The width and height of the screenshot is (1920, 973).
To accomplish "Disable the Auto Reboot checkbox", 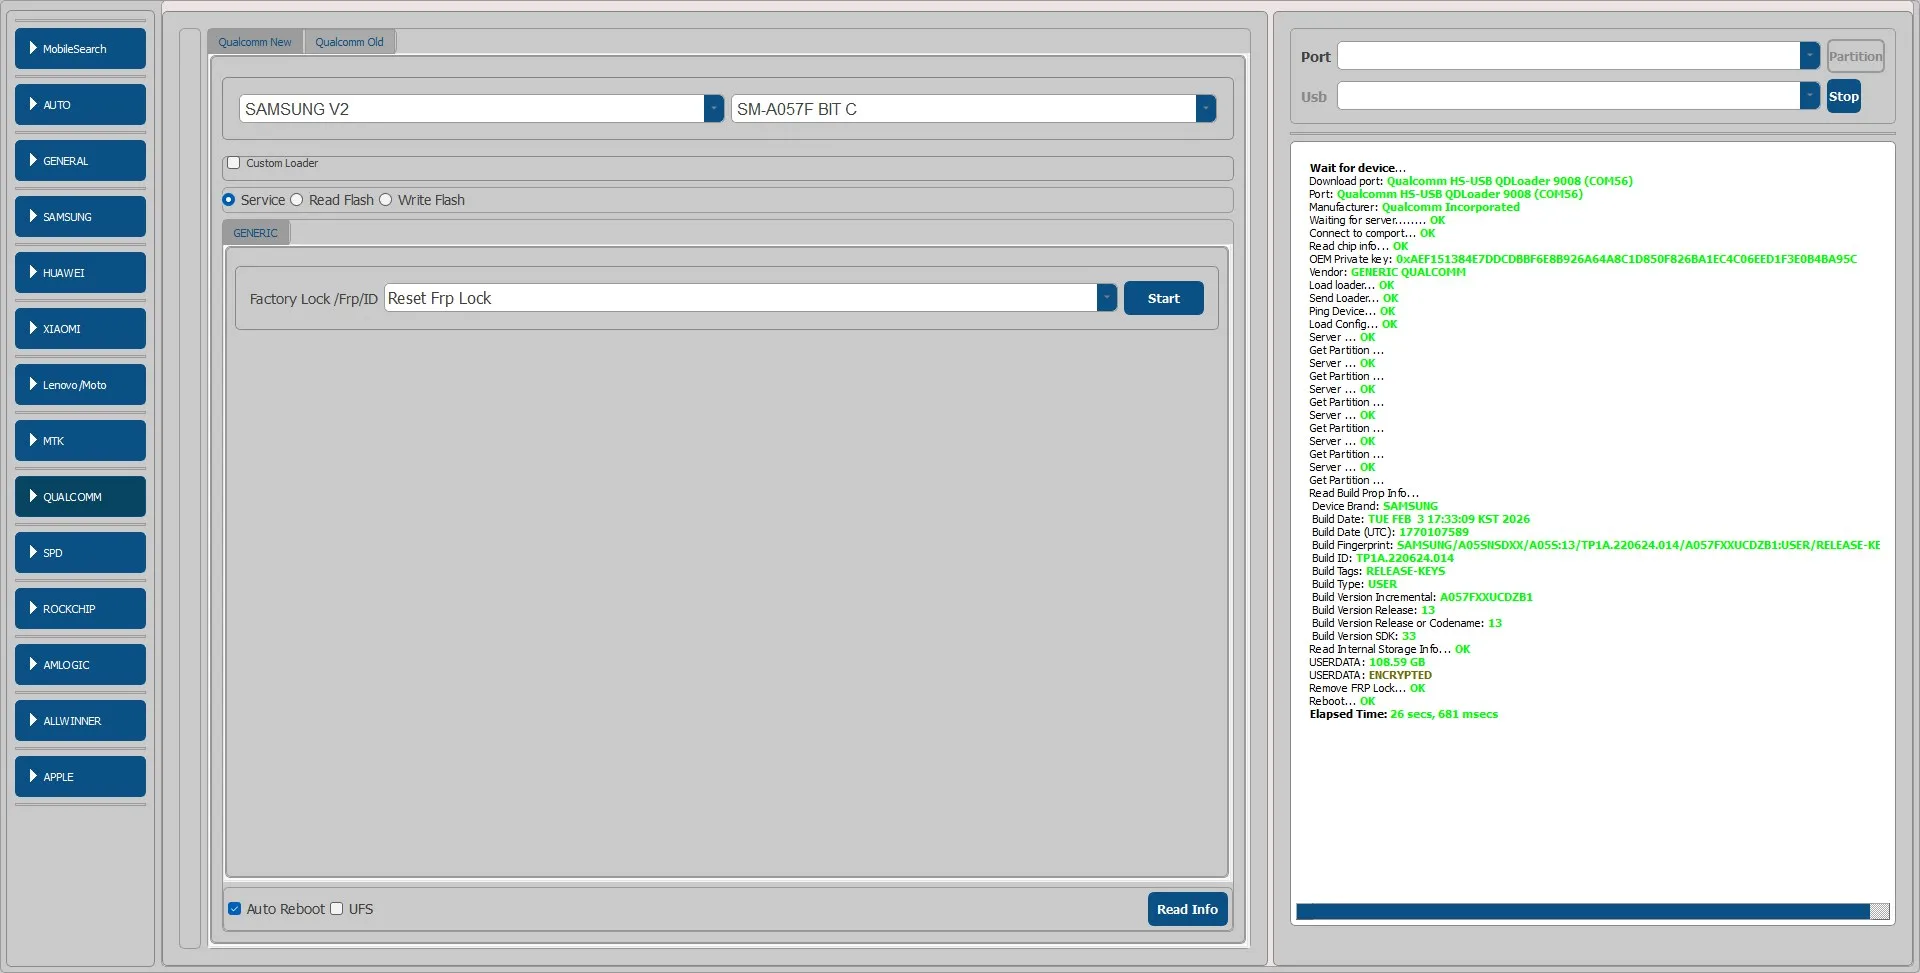I will (235, 909).
